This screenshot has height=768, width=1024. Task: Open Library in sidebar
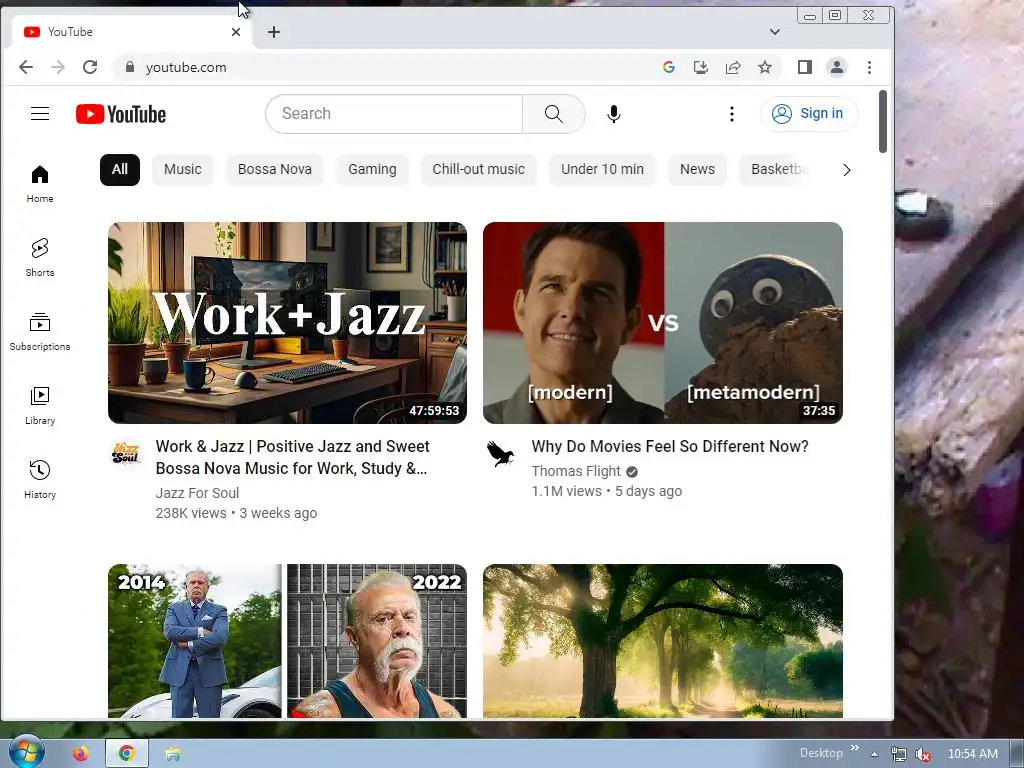[x=40, y=406]
